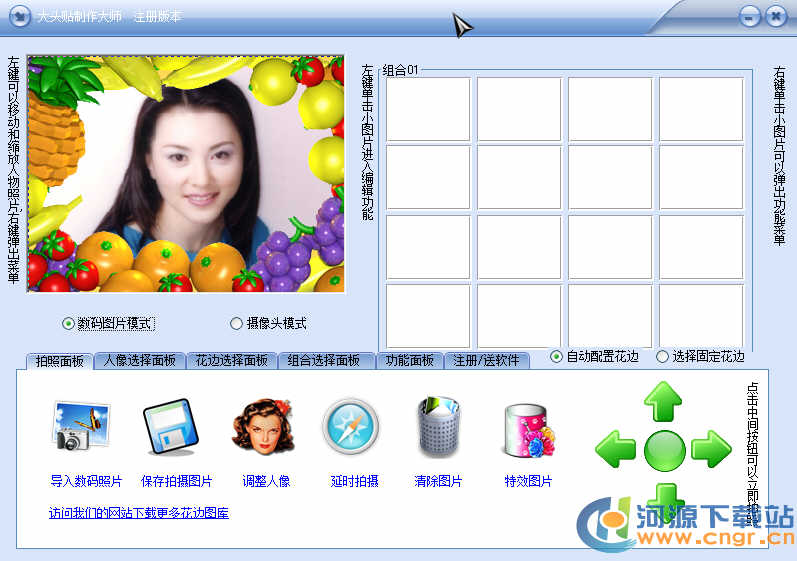Click the green right arrow

click(712, 449)
